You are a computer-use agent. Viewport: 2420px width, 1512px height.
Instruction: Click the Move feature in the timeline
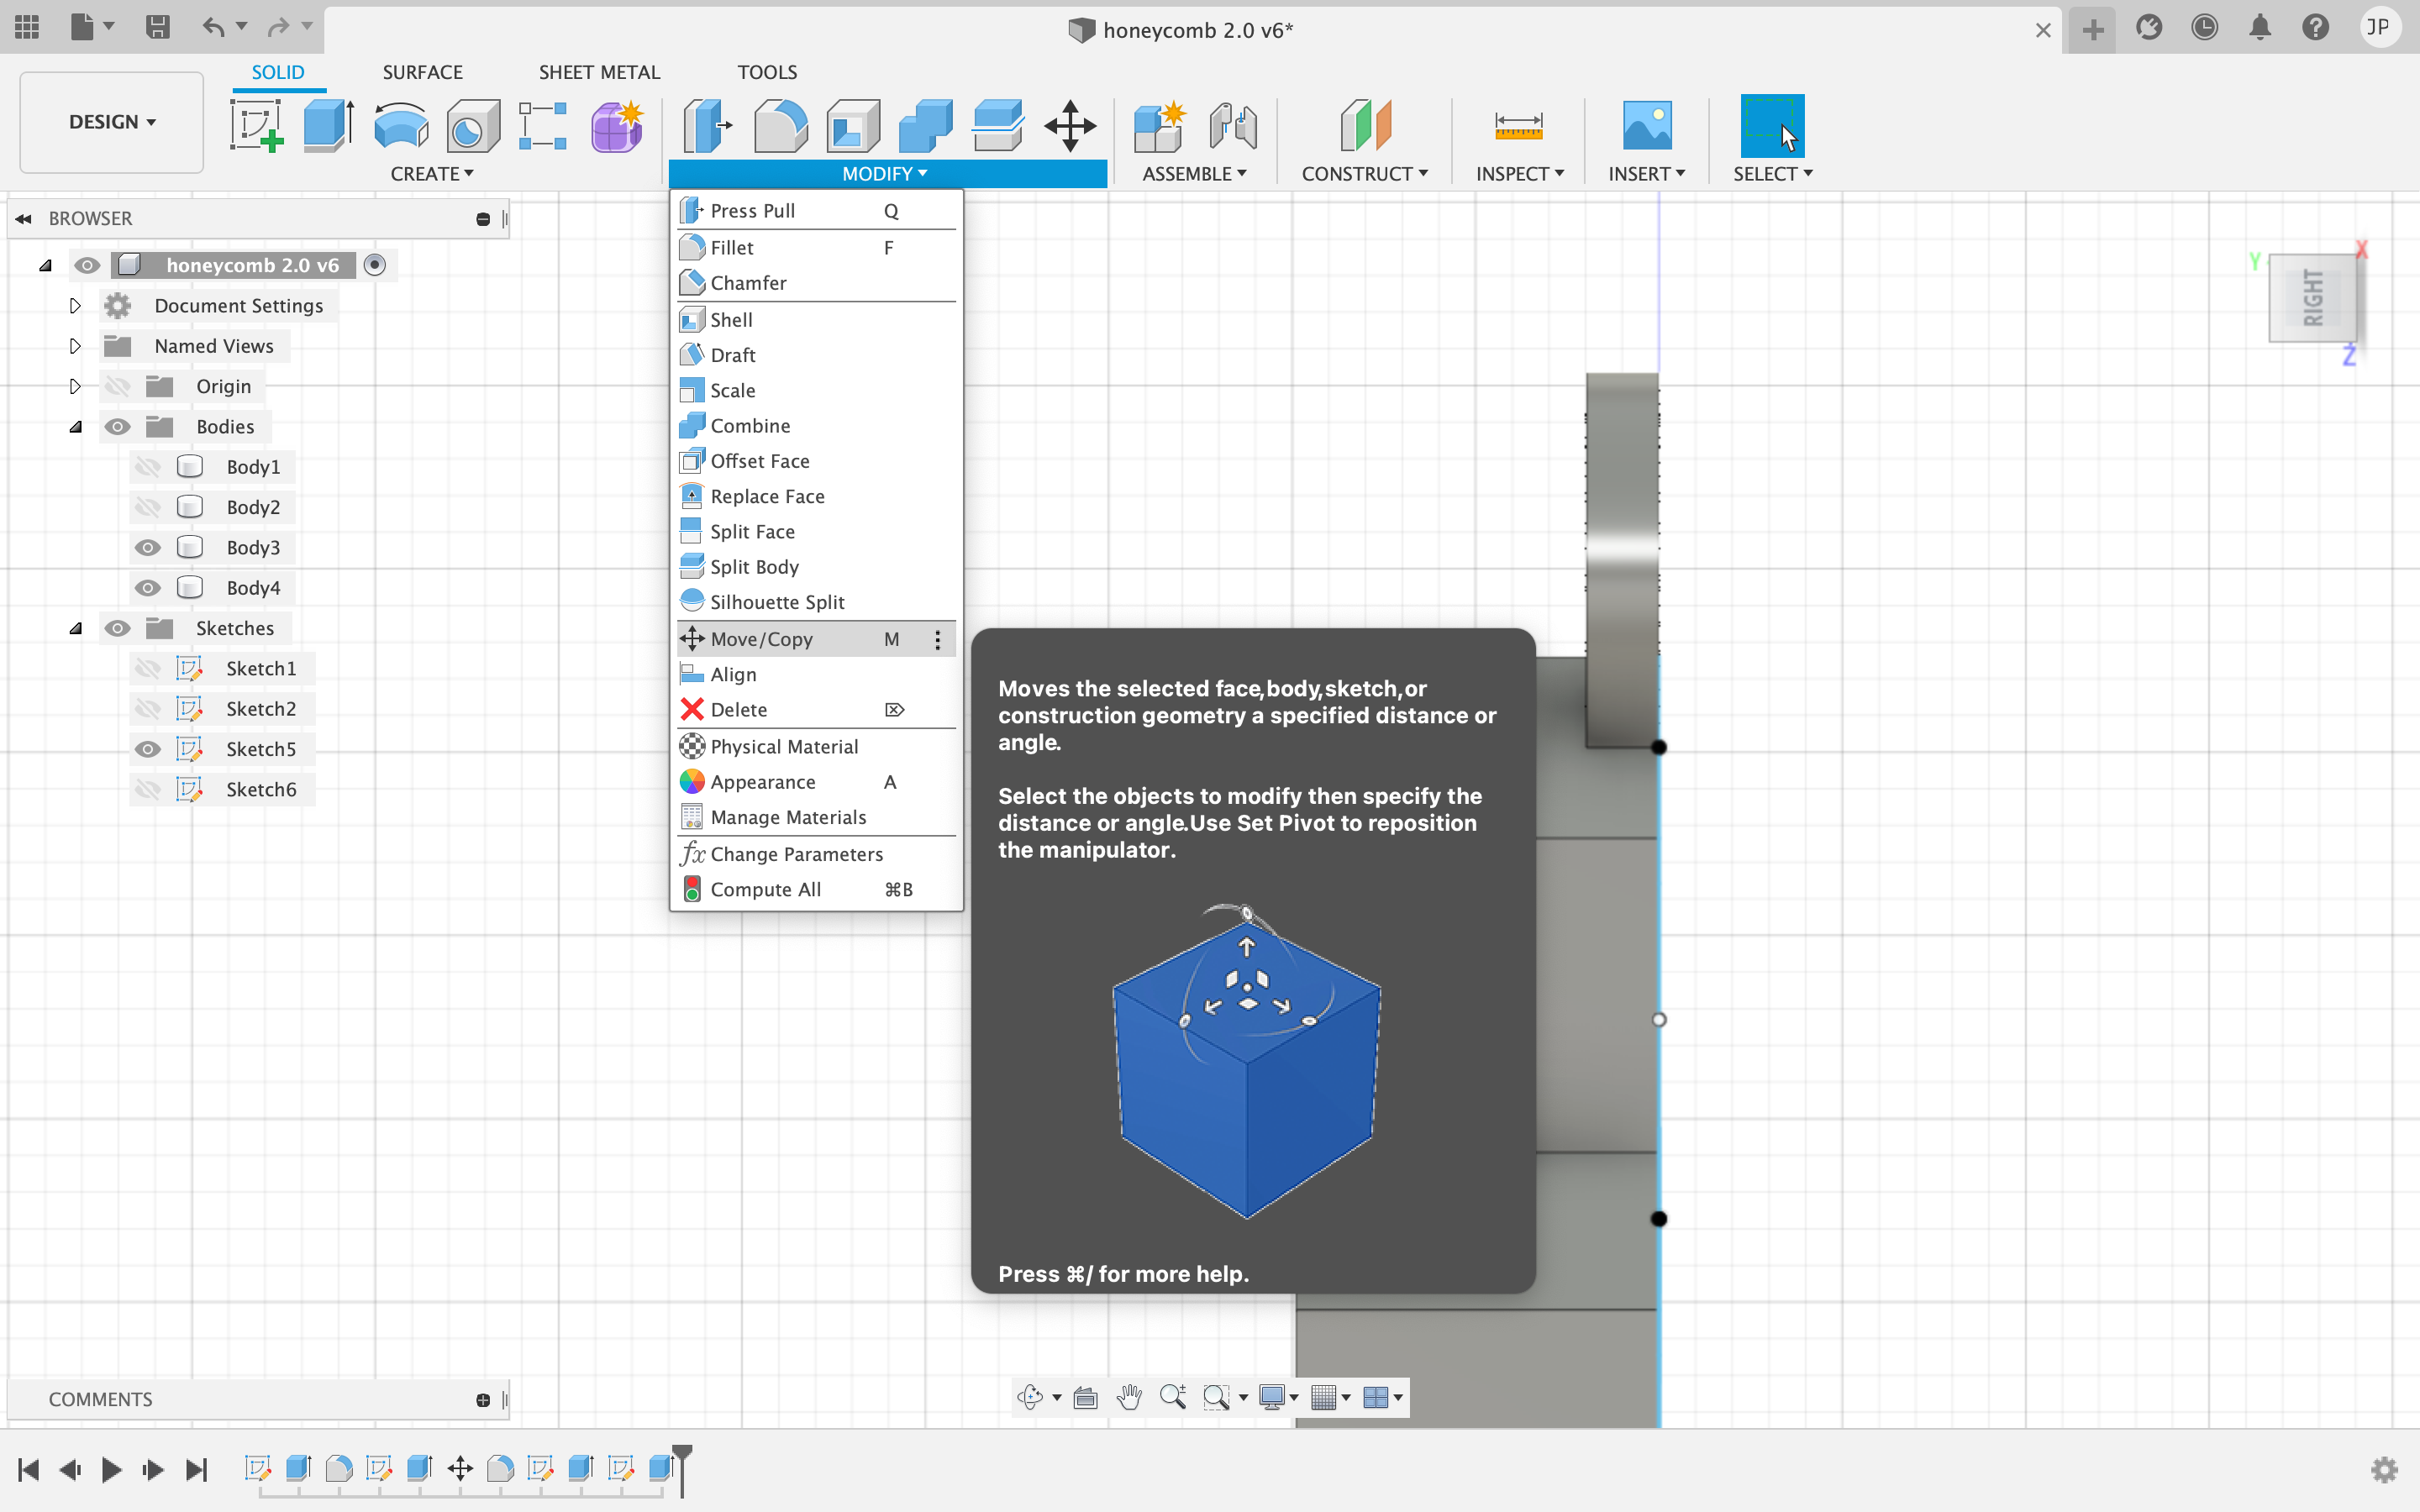460,1468
